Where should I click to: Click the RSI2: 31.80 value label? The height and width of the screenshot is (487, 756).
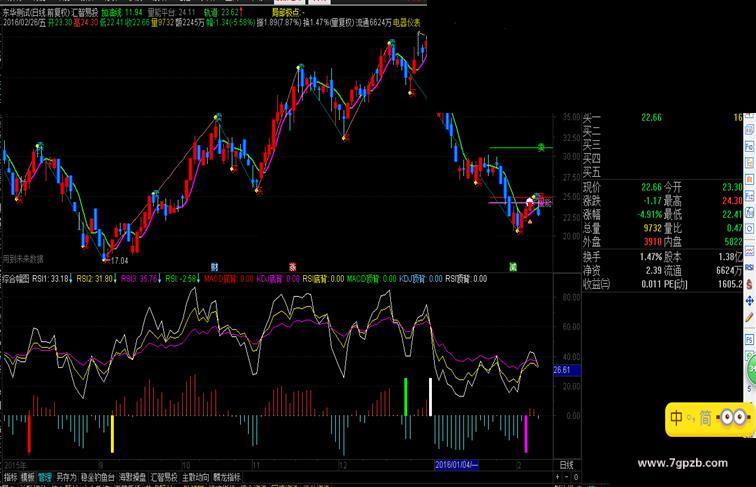[94, 279]
